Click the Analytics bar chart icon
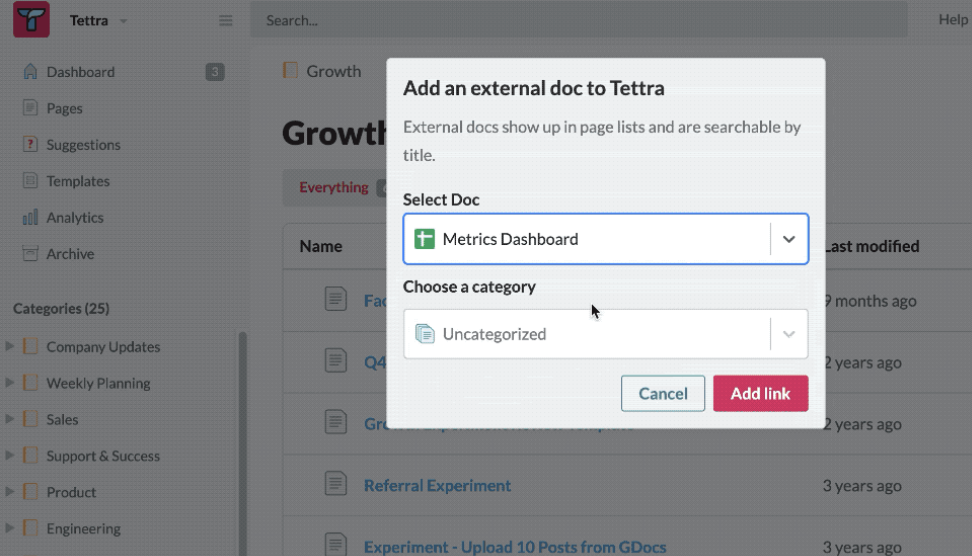The image size is (972, 556). click(30, 217)
